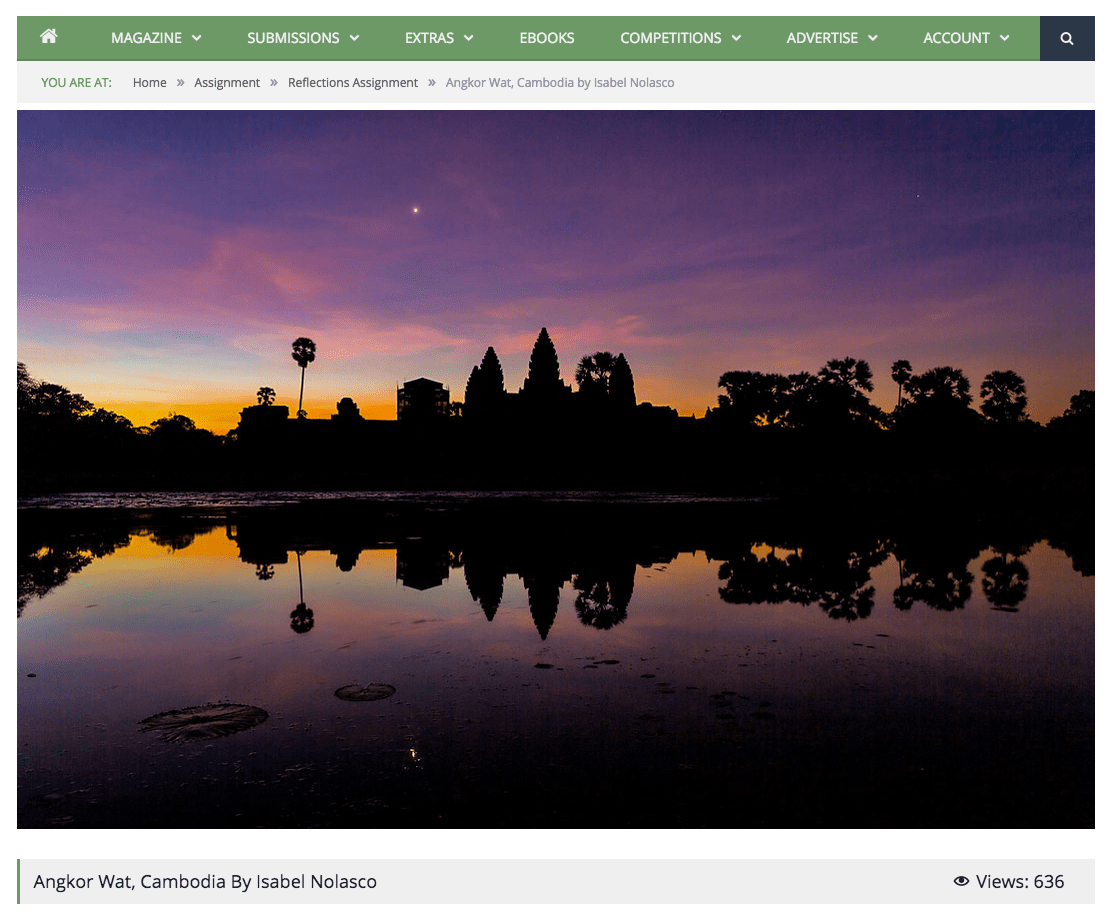Expand the Advertise dropdown chevron

tap(873, 38)
